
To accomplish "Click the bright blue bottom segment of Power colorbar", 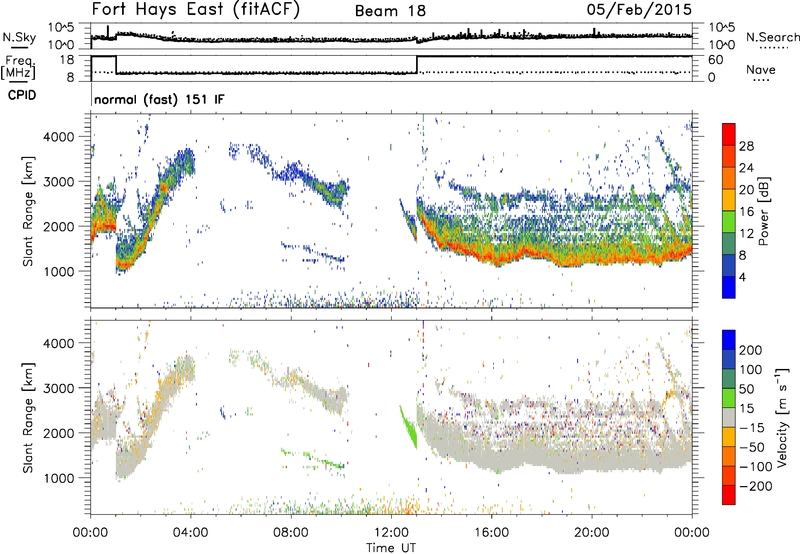I will pos(729,287).
